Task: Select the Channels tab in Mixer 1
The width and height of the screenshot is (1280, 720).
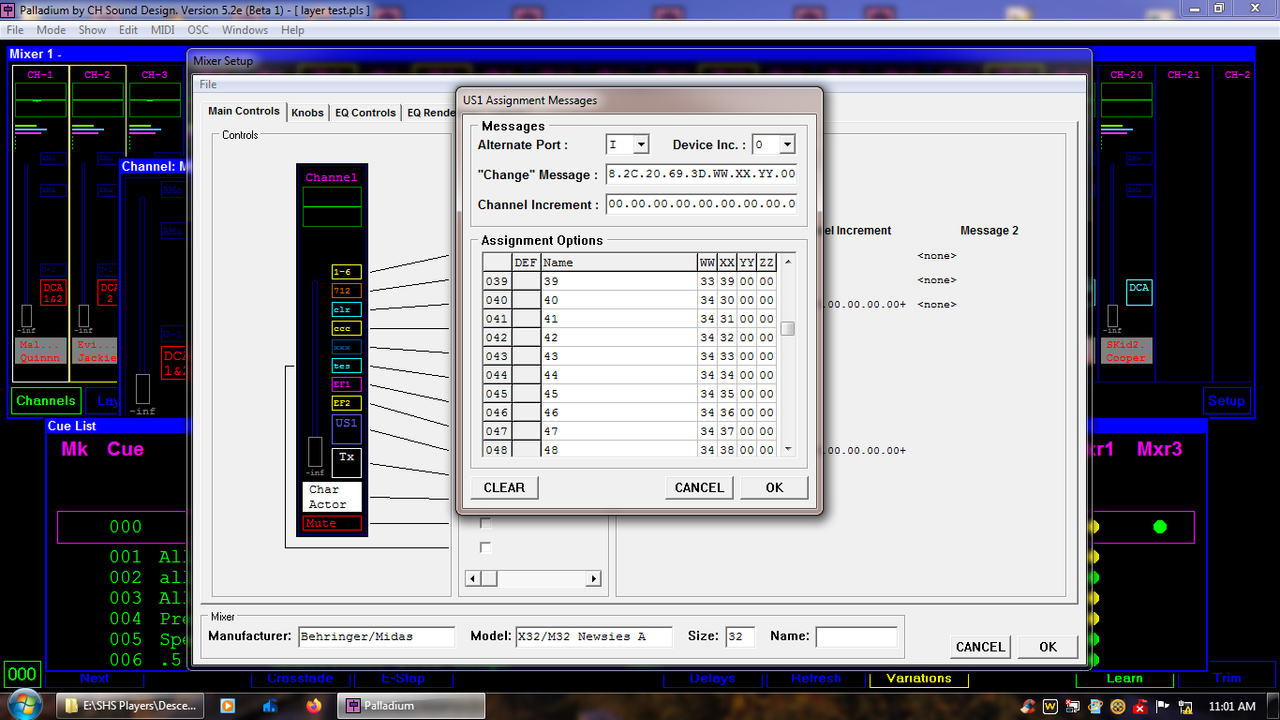Action: click(45, 401)
